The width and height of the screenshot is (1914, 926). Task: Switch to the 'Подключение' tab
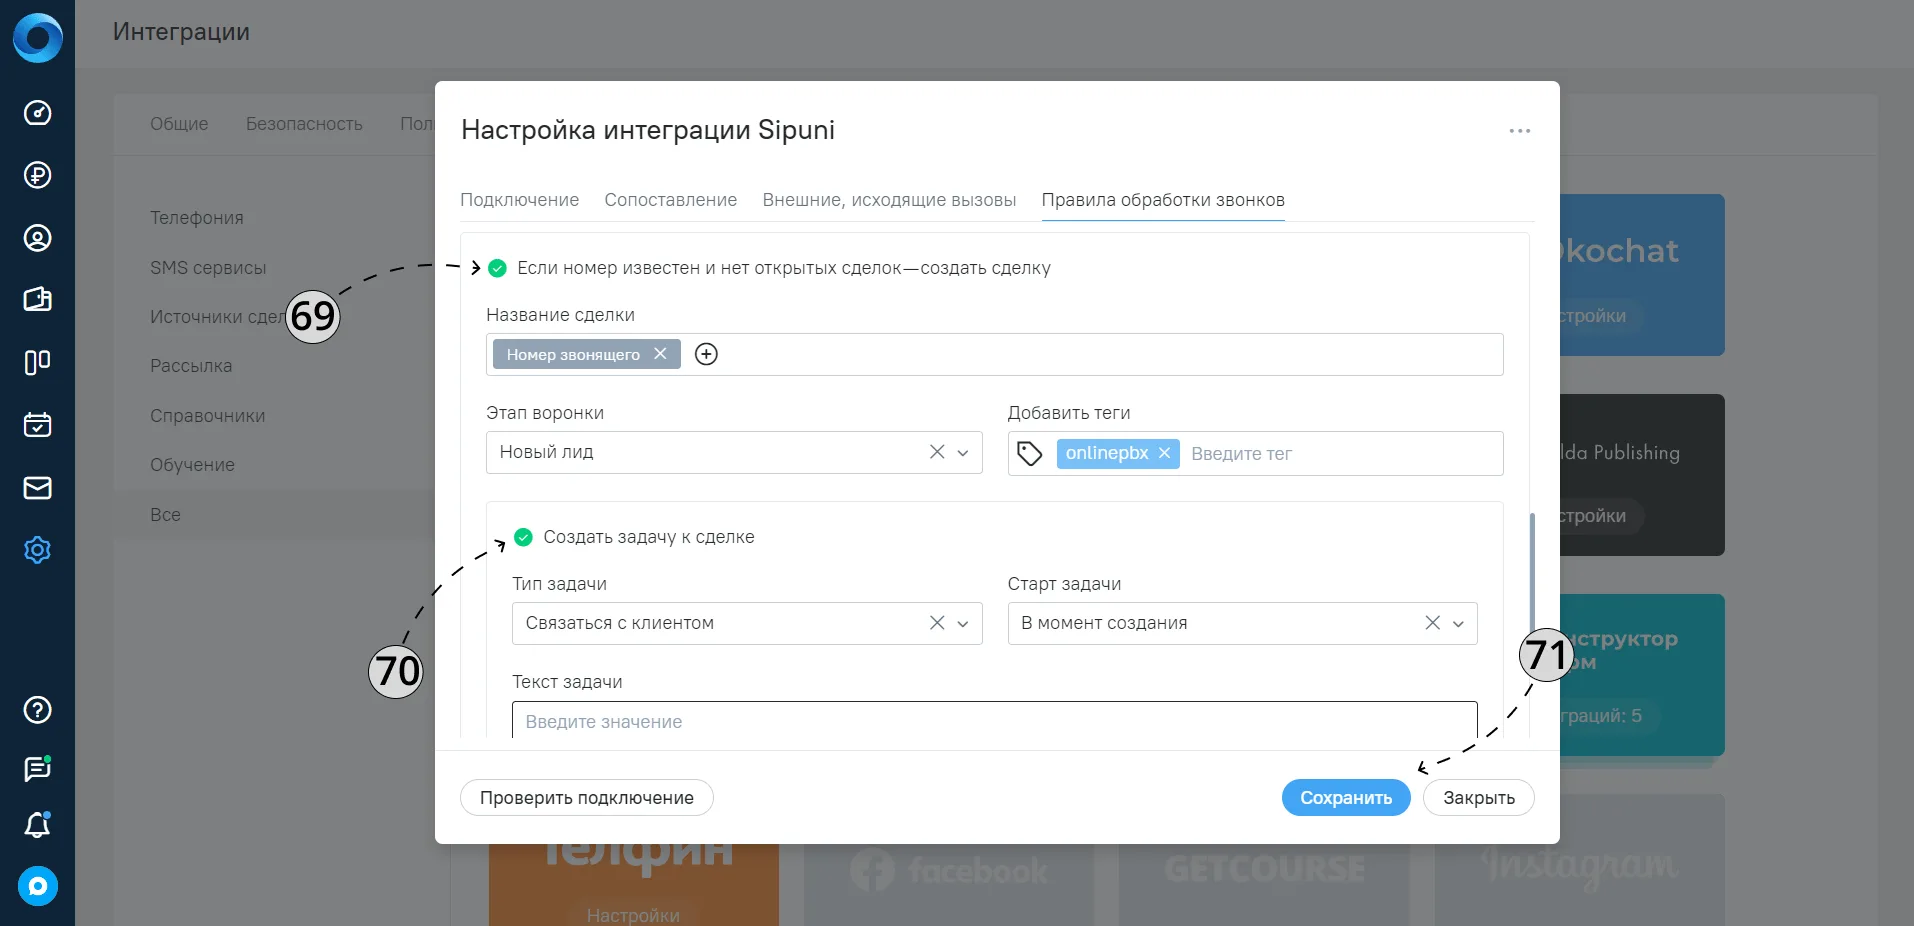[x=519, y=200]
